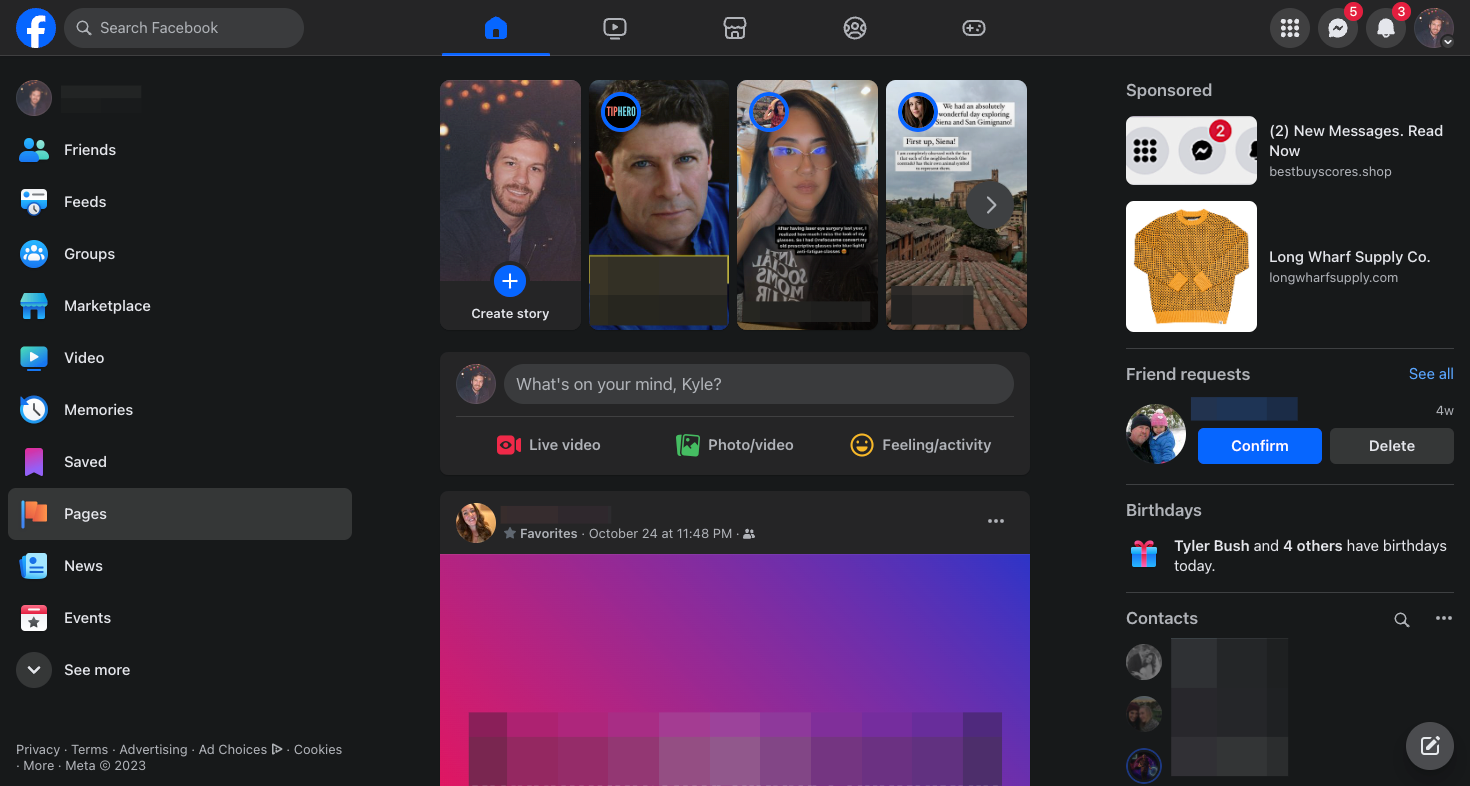Screen dimensions: 1470x786
Task: Click the Tyler Bush birthdays notice
Action: tap(1290, 556)
